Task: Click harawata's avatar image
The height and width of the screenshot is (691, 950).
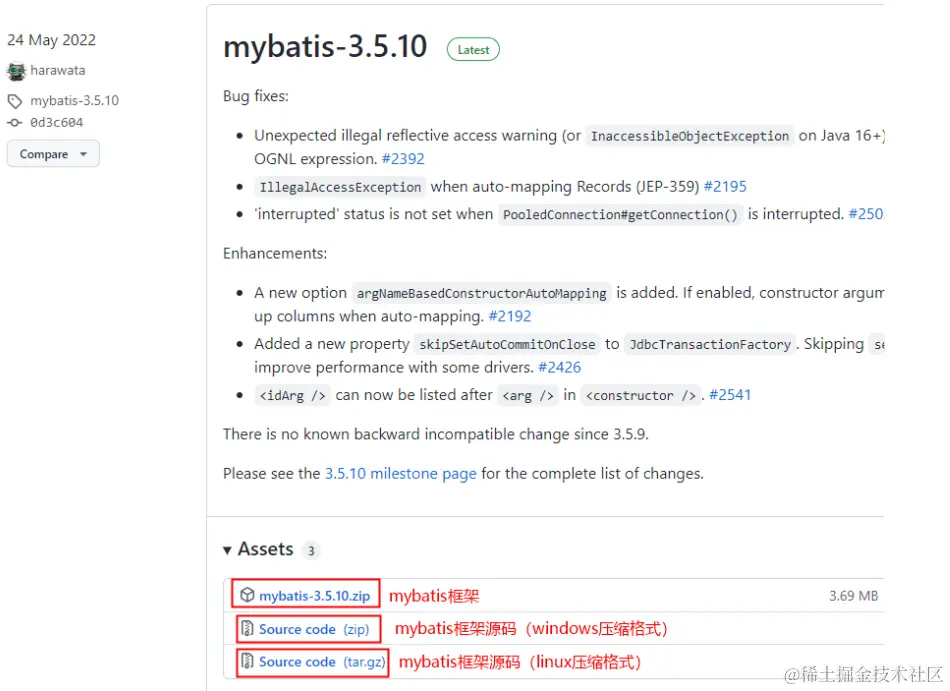Action: point(16,71)
